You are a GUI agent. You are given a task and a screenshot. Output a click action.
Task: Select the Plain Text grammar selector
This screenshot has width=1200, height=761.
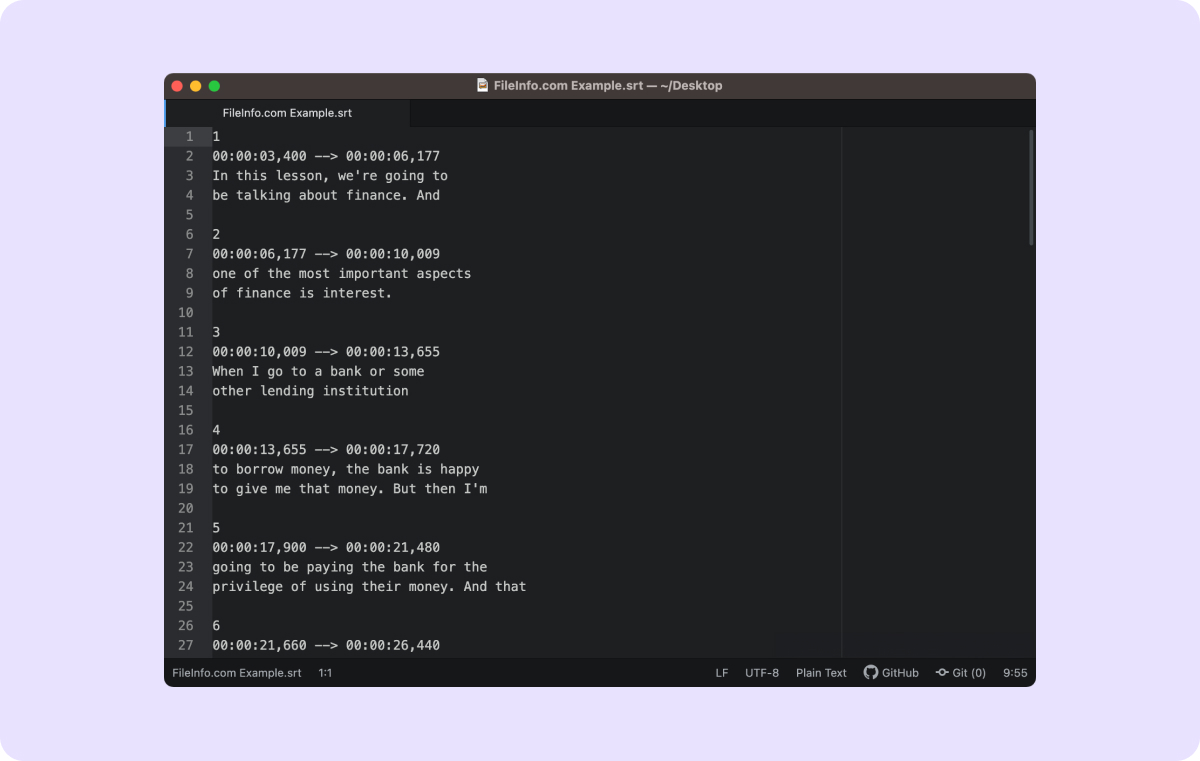pyautogui.click(x=821, y=673)
